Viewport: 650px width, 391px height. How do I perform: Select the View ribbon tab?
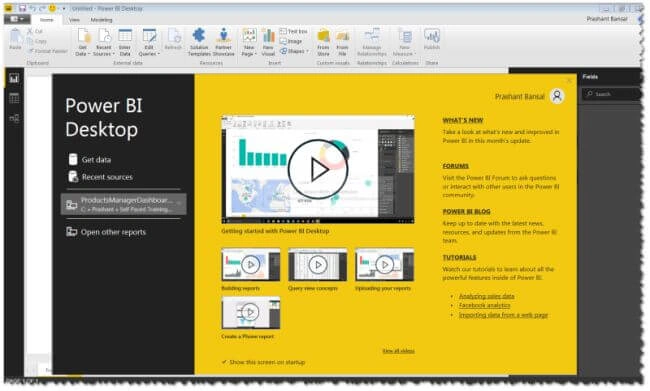click(x=74, y=19)
